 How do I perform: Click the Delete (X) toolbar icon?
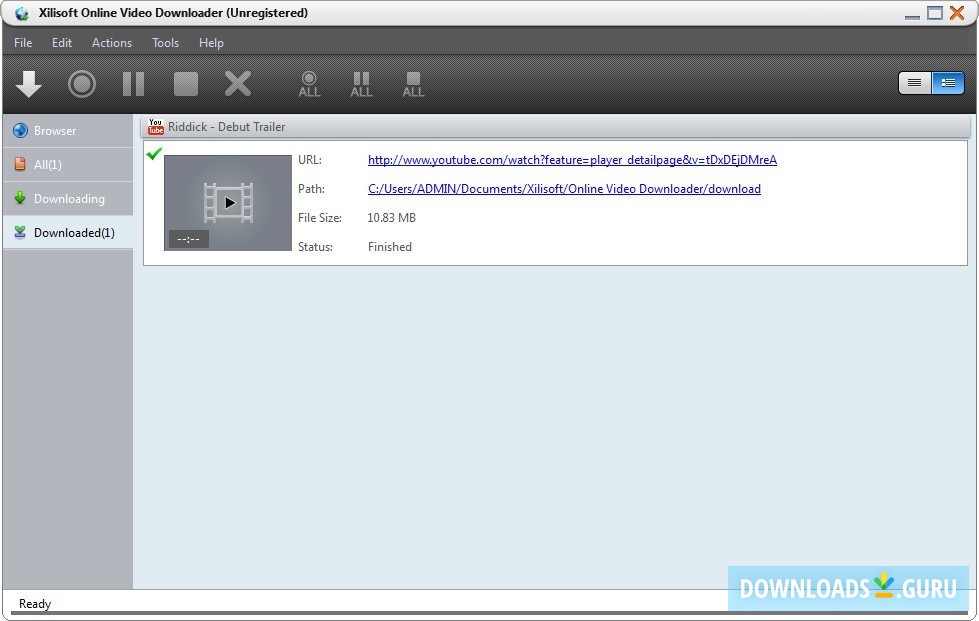(237, 83)
